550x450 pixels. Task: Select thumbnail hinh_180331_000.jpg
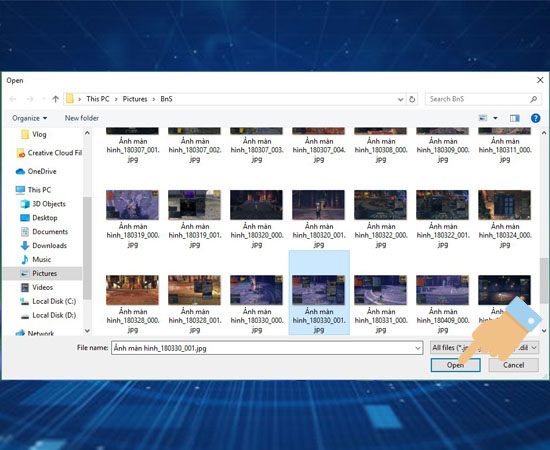coord(381,290)
